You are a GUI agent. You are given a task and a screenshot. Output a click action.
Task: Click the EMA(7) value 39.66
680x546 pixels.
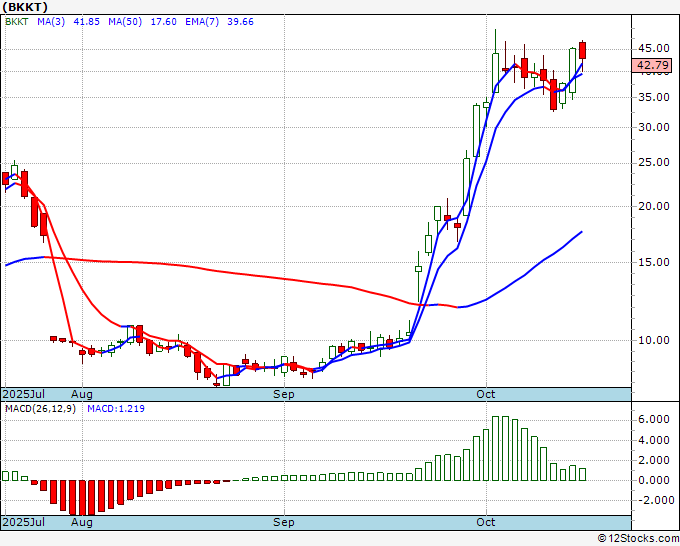click(240, 22)
